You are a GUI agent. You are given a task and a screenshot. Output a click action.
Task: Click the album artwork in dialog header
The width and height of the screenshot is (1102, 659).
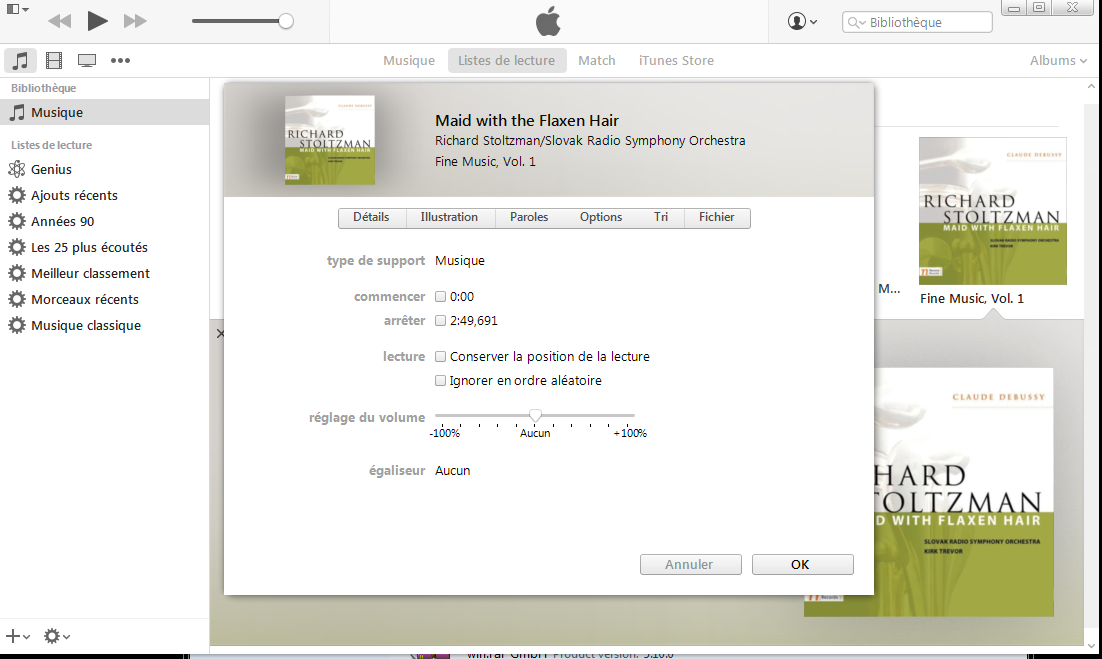pyautogui.click(x=330, y=140)
